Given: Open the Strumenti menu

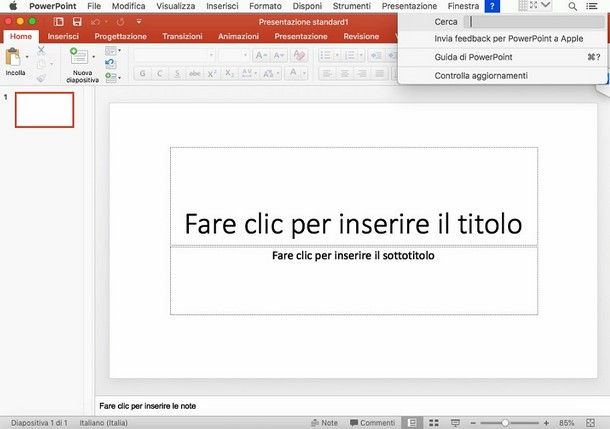Looking at the screenshot, I should coord(352,6).
